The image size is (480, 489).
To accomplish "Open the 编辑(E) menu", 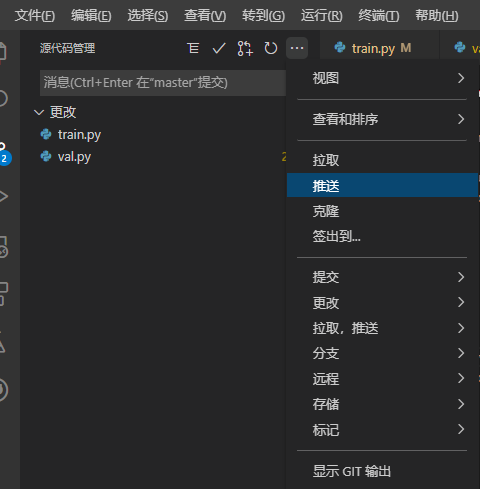I will [x=91, y=15].
